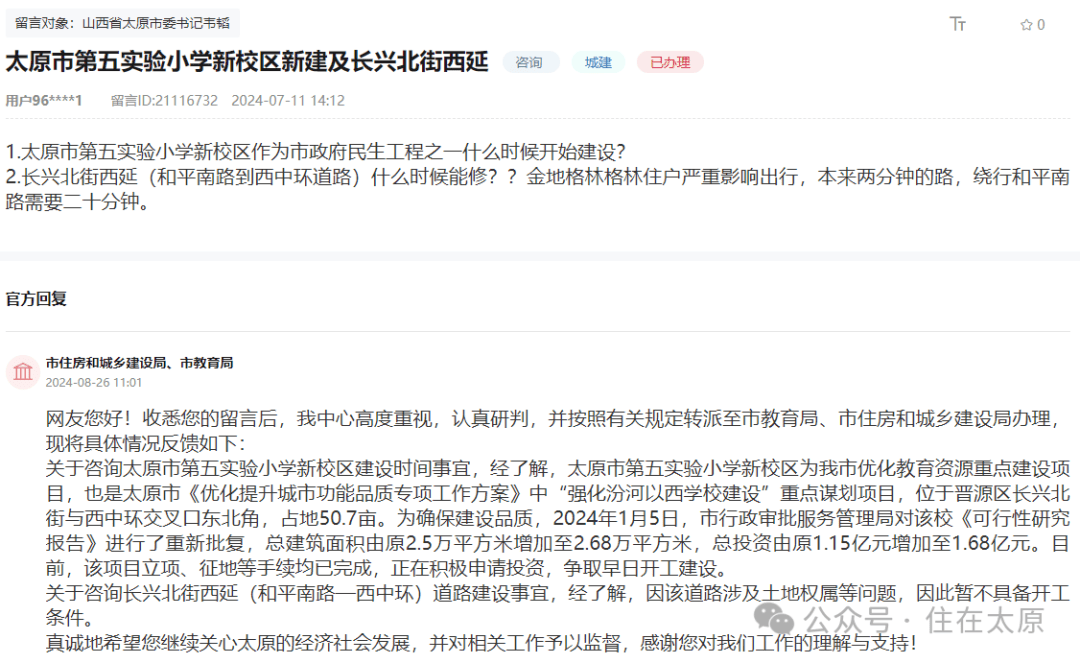The height and width of the screenshot is (663, 1080).
Task: Click the 留言ID:21116732 text
Action: [165, 101]
